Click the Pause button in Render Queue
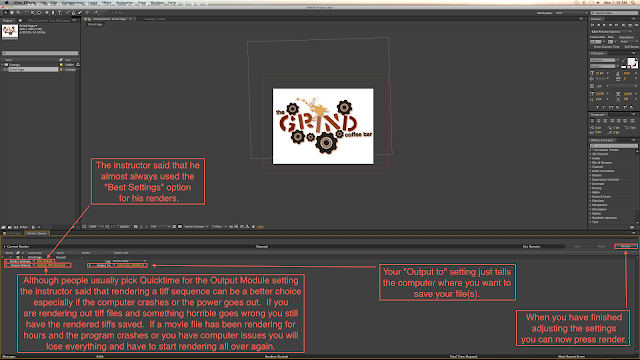 point(602,246)
